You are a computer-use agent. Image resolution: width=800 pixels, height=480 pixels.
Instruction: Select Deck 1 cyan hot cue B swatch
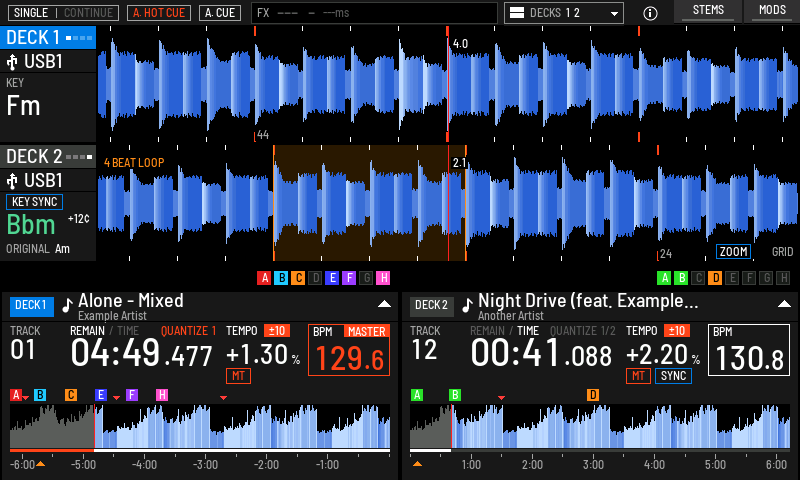281,277
